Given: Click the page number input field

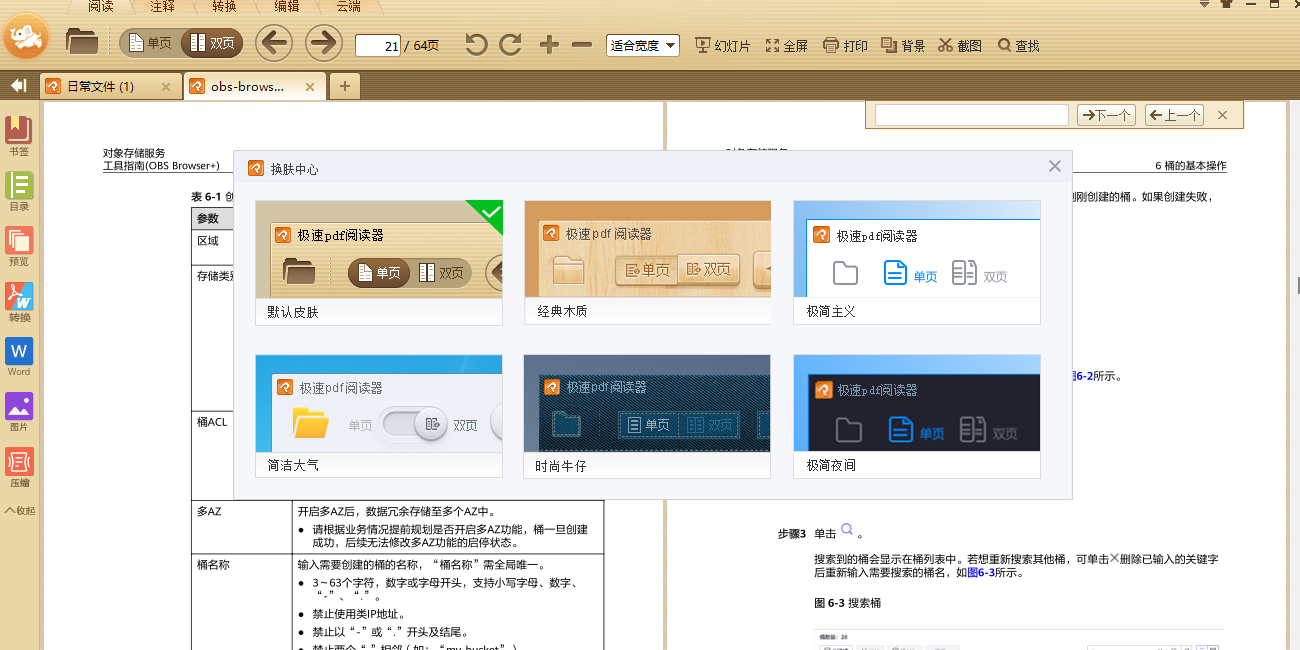Looking at the screenshot, I should pos(378,46).
